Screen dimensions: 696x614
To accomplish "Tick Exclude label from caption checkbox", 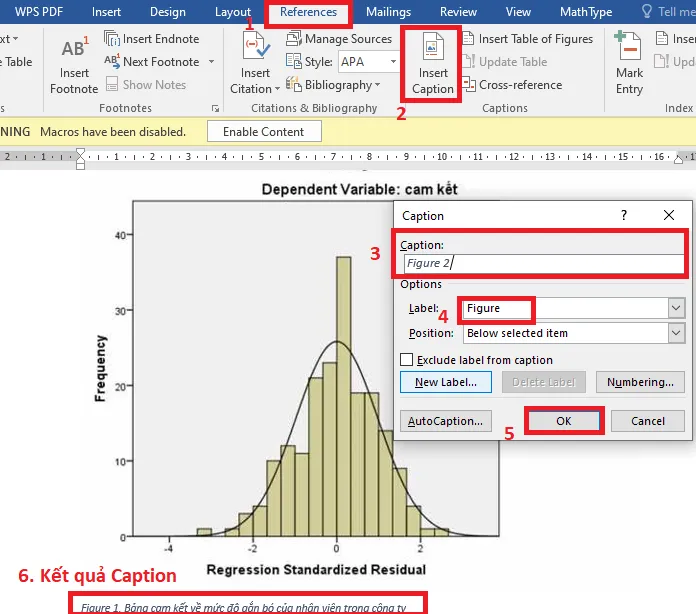I will coord(407,360).
